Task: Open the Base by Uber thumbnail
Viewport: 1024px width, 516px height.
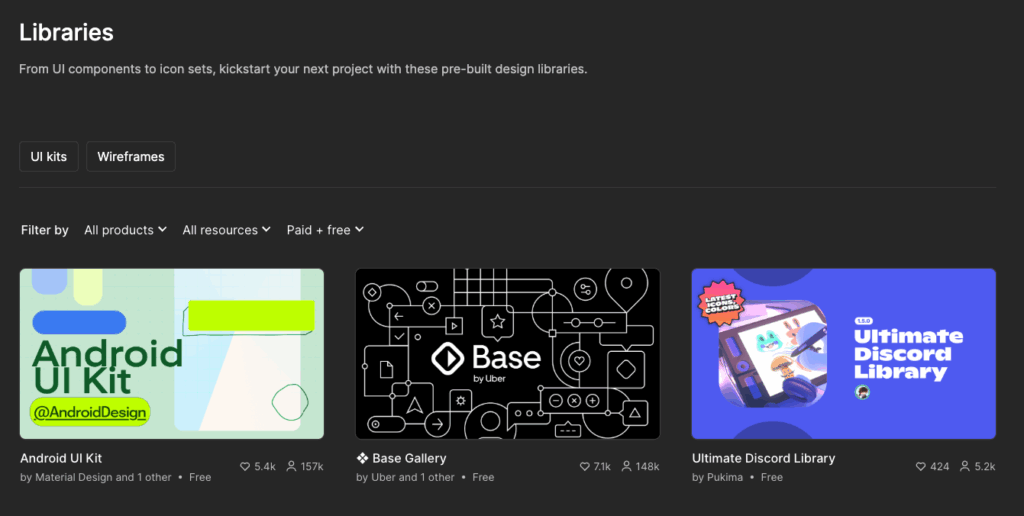Action: [507, 353]
